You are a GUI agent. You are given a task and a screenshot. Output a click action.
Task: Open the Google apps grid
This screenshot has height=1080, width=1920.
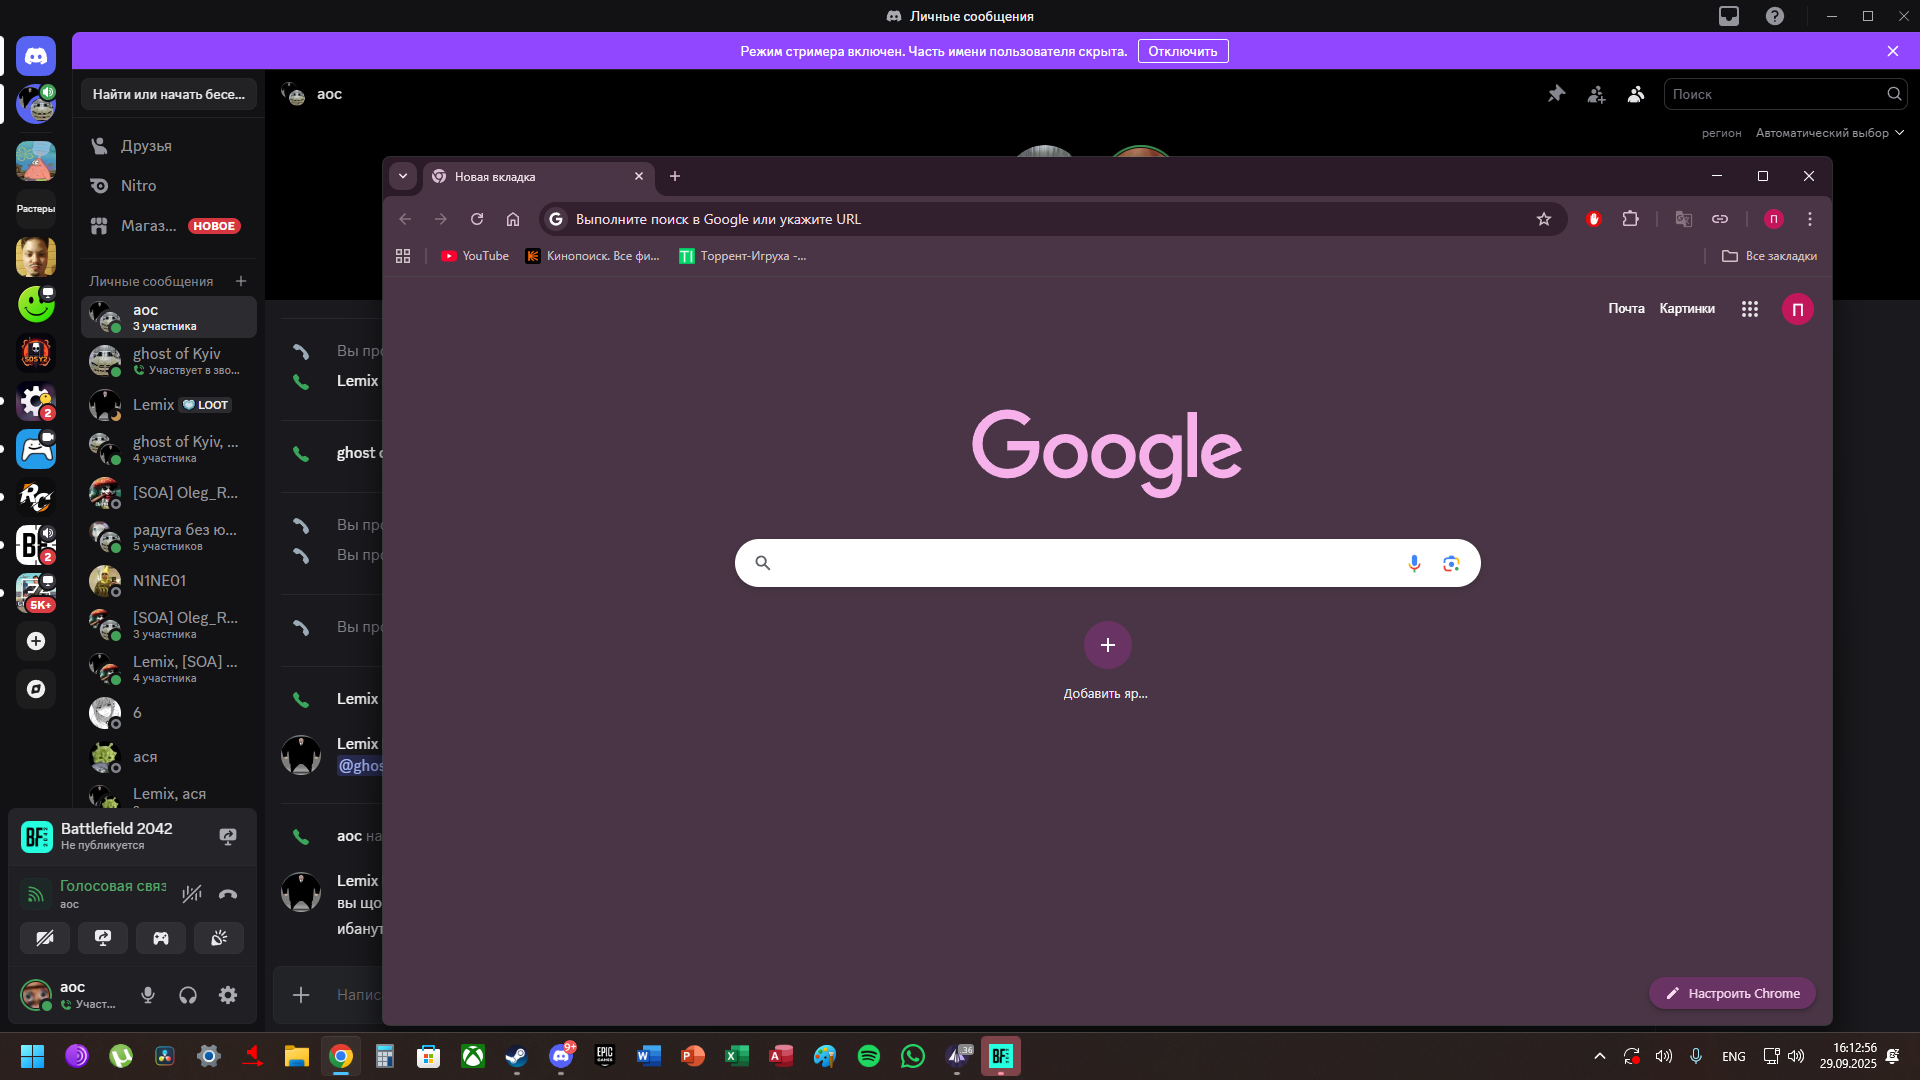(x=1749, y=309)
